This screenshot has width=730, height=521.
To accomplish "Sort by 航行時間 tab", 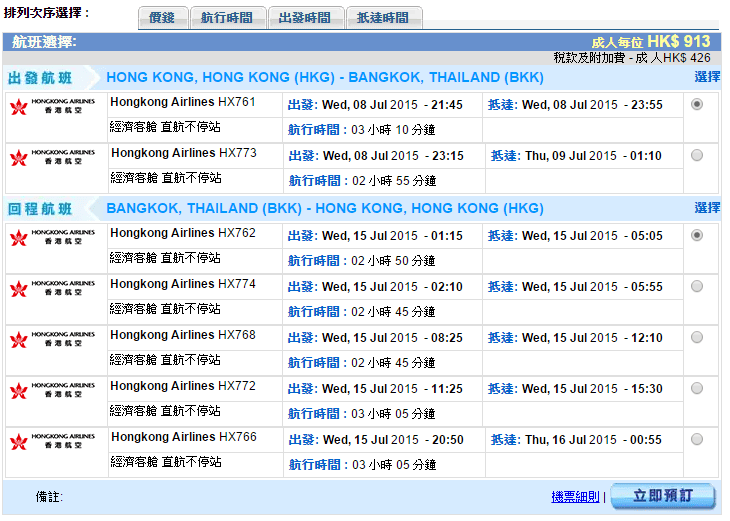I will coord(228,18).
